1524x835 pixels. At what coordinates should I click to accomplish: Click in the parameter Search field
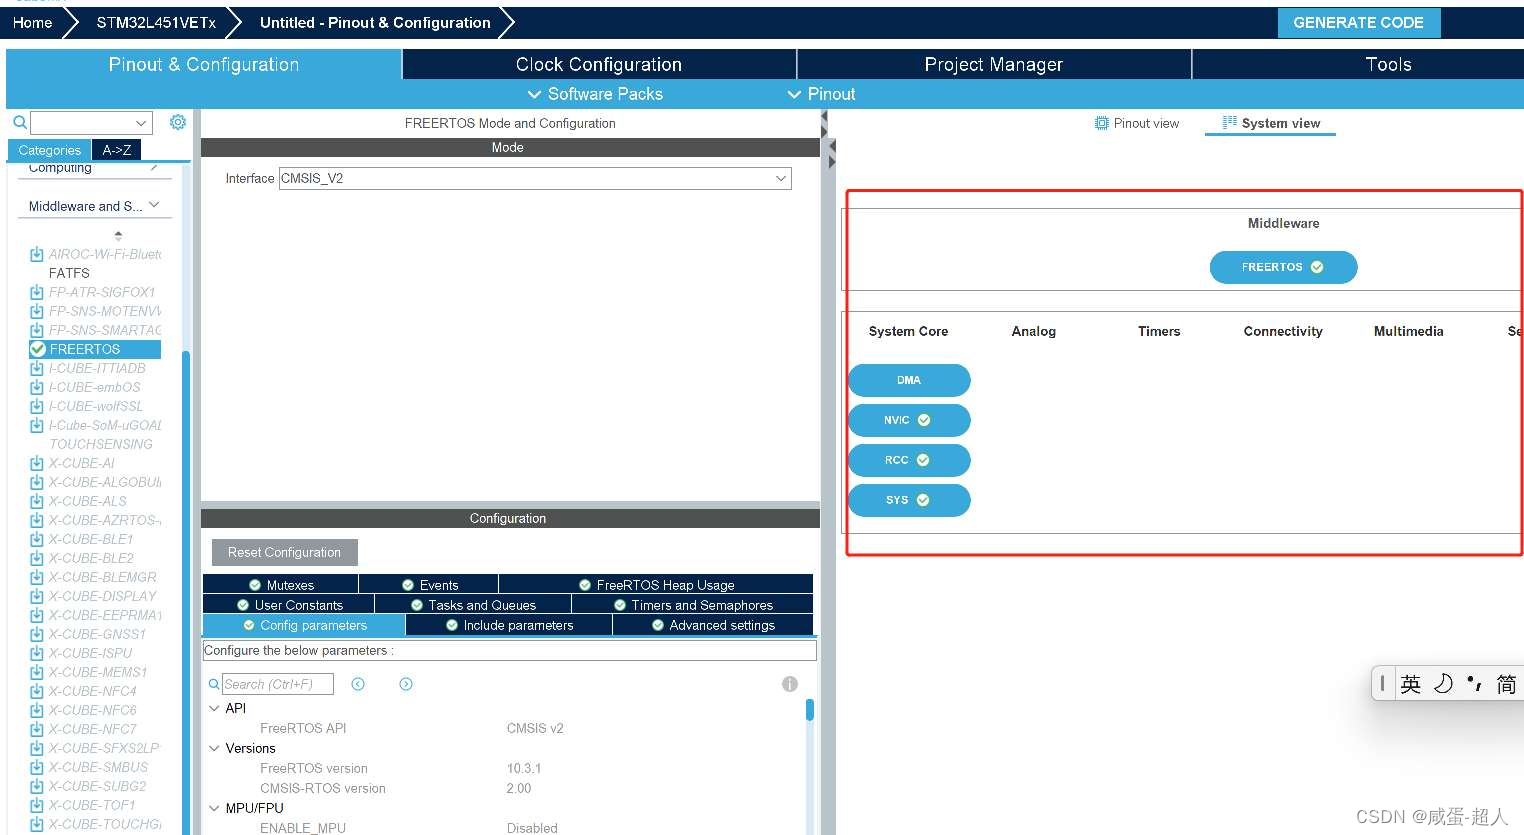click(277, 684)
